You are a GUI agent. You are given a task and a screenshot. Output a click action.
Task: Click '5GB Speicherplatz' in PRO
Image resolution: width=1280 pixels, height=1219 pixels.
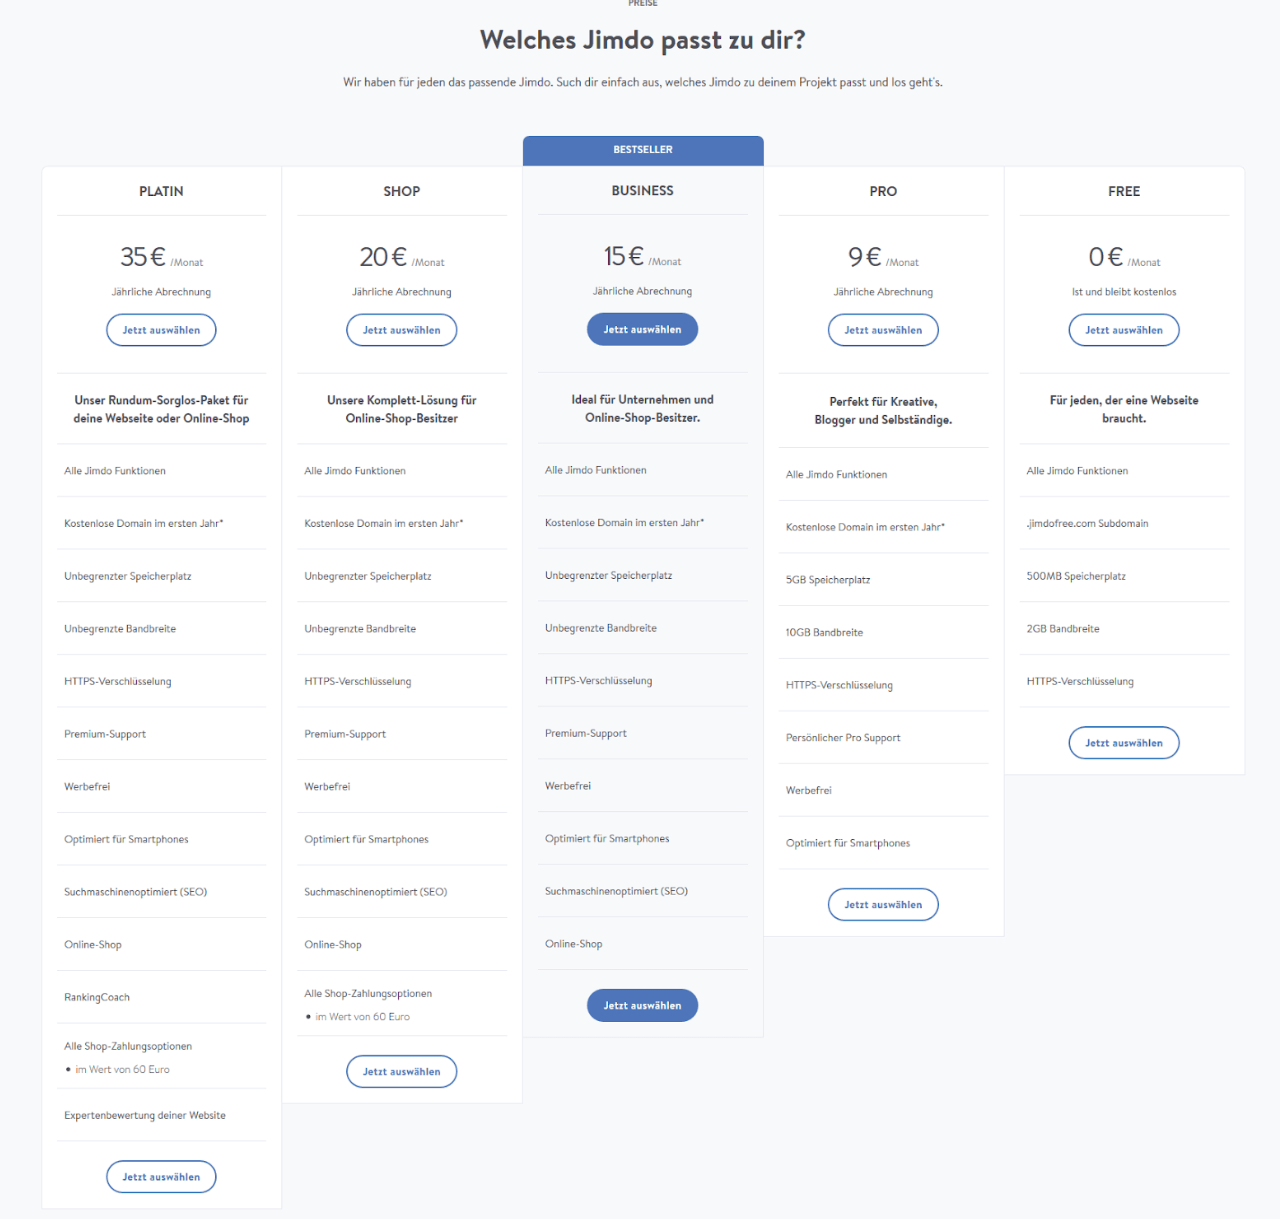[828, 580]
